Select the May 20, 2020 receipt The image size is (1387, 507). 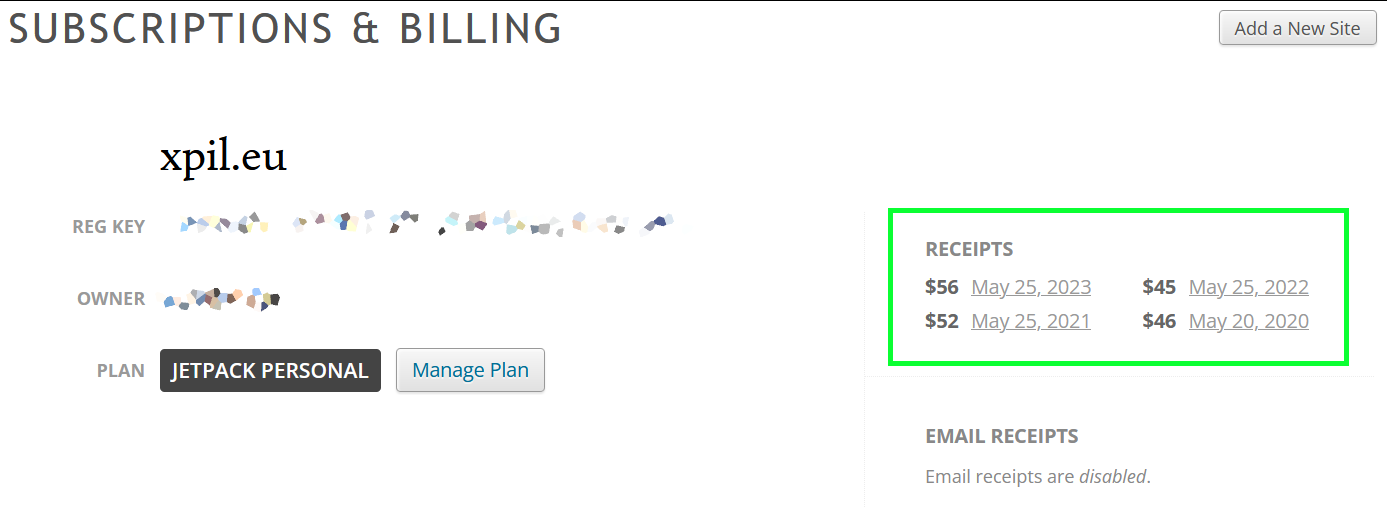[1248, 321]
